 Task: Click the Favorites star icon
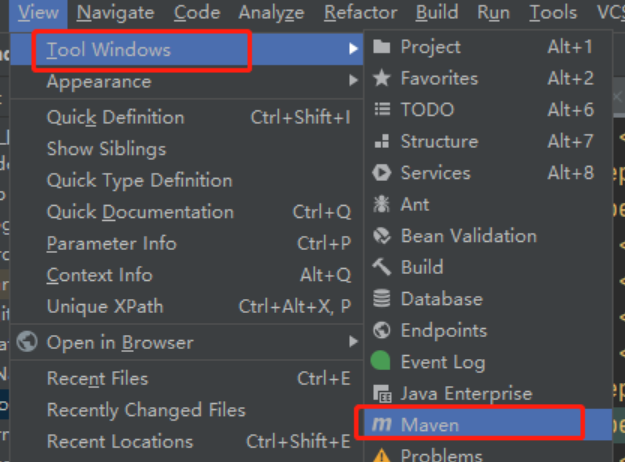pos(381,78)
